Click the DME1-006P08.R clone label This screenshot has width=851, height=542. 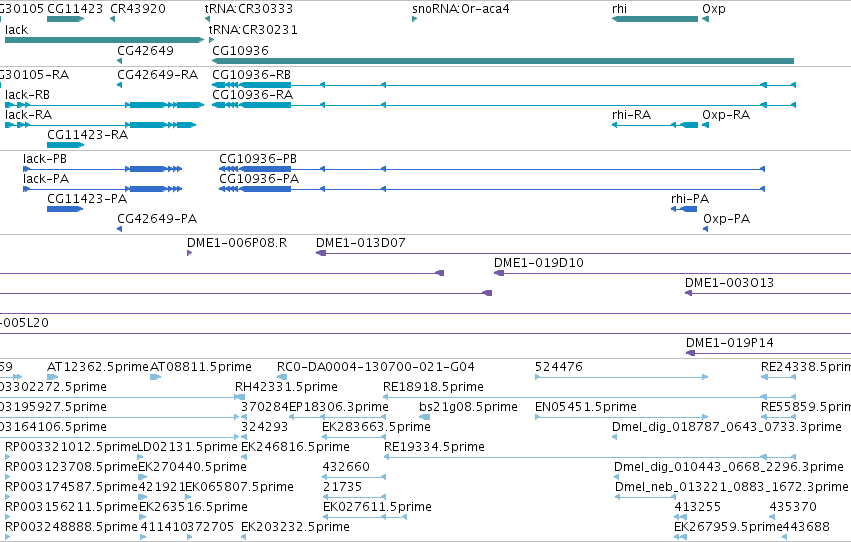[x=237, y=243]
